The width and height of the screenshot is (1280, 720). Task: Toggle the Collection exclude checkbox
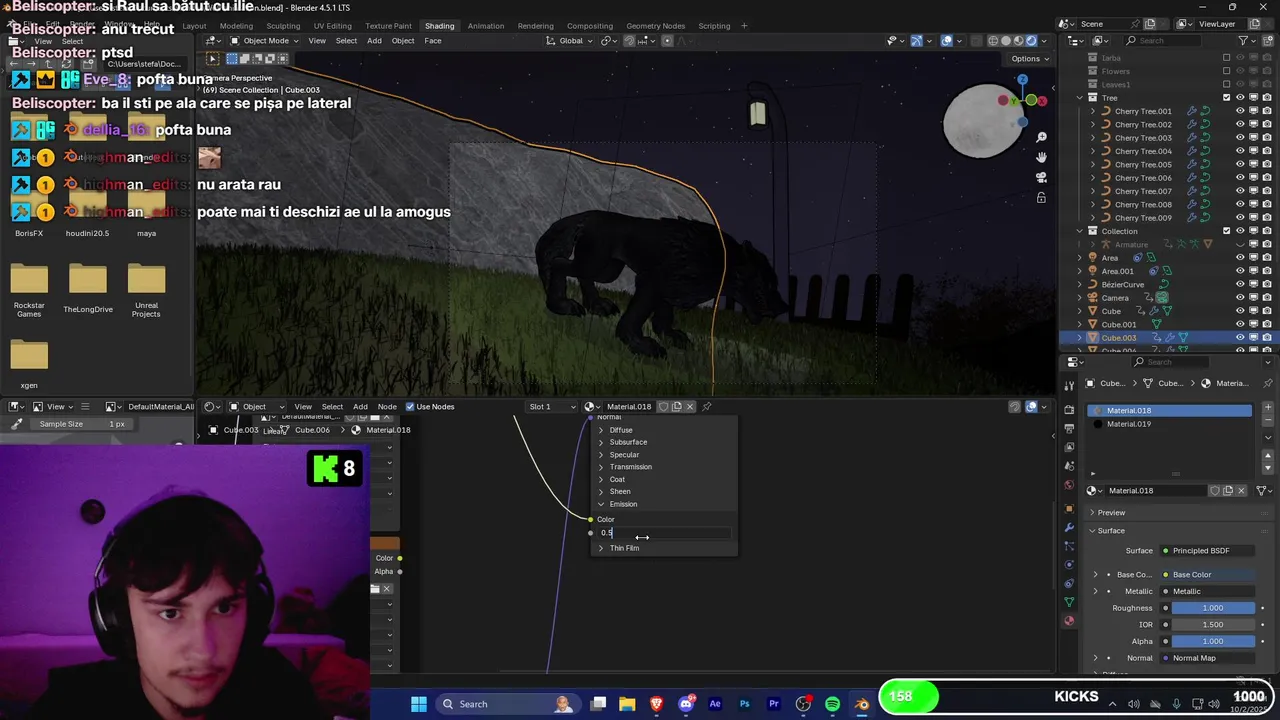coord(1227,231)
